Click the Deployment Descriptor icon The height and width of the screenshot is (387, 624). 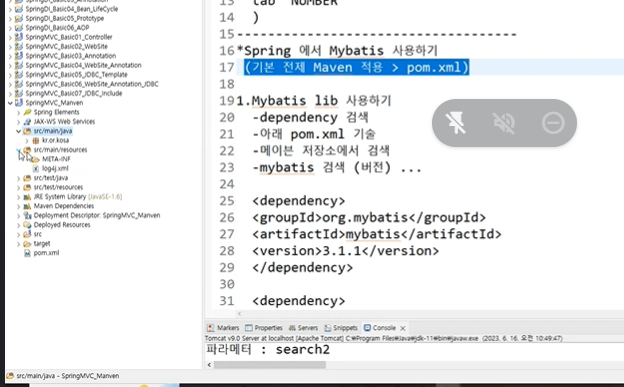(27, 215)
